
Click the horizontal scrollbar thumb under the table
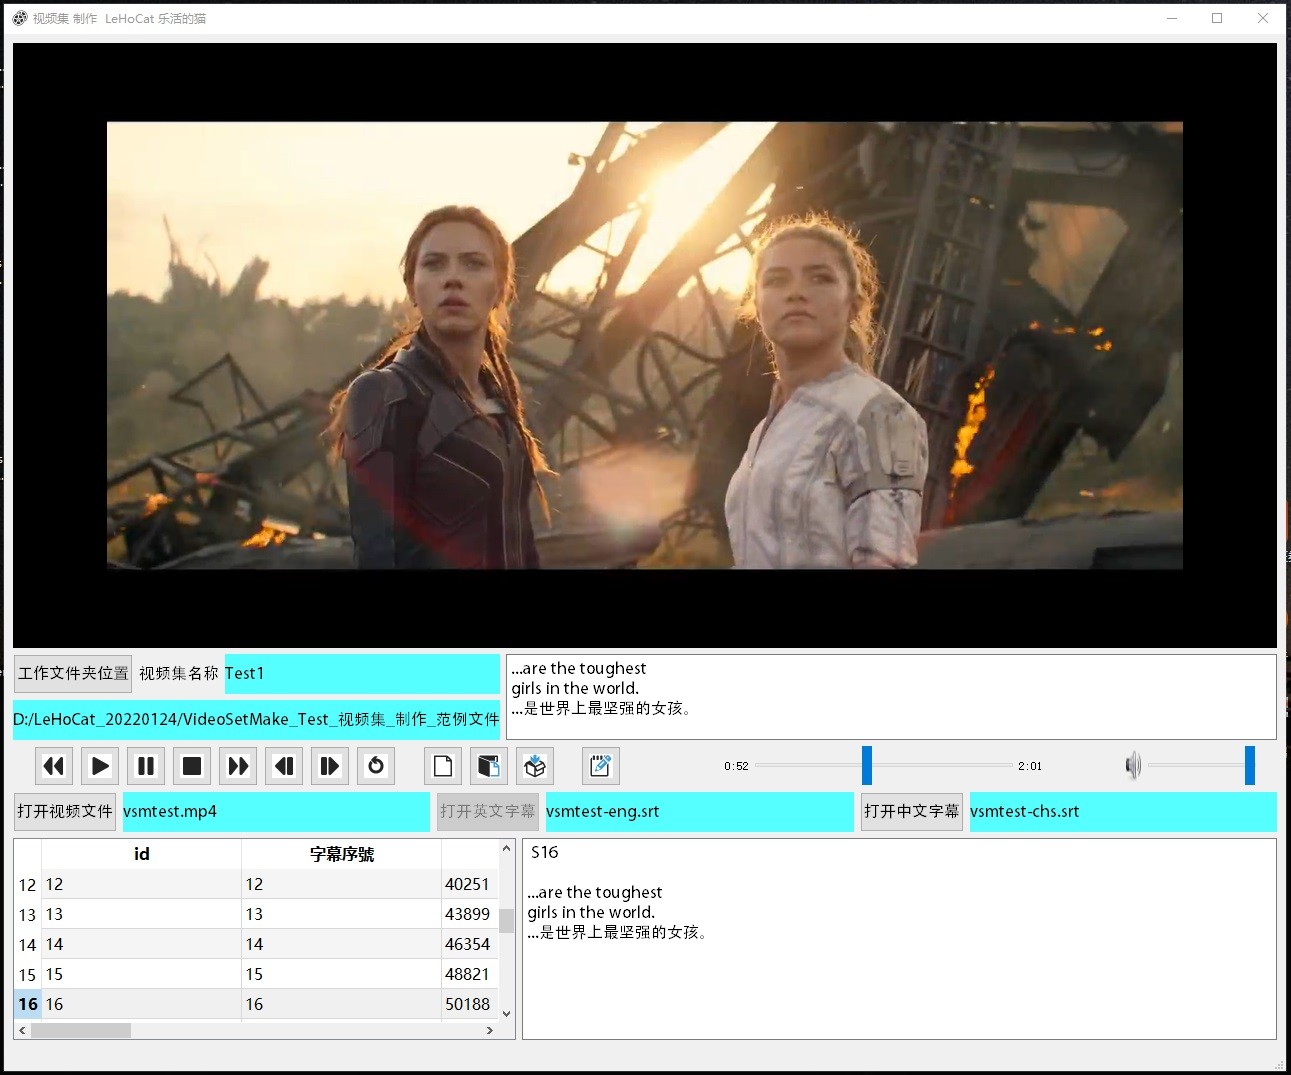coord(81,1030)
